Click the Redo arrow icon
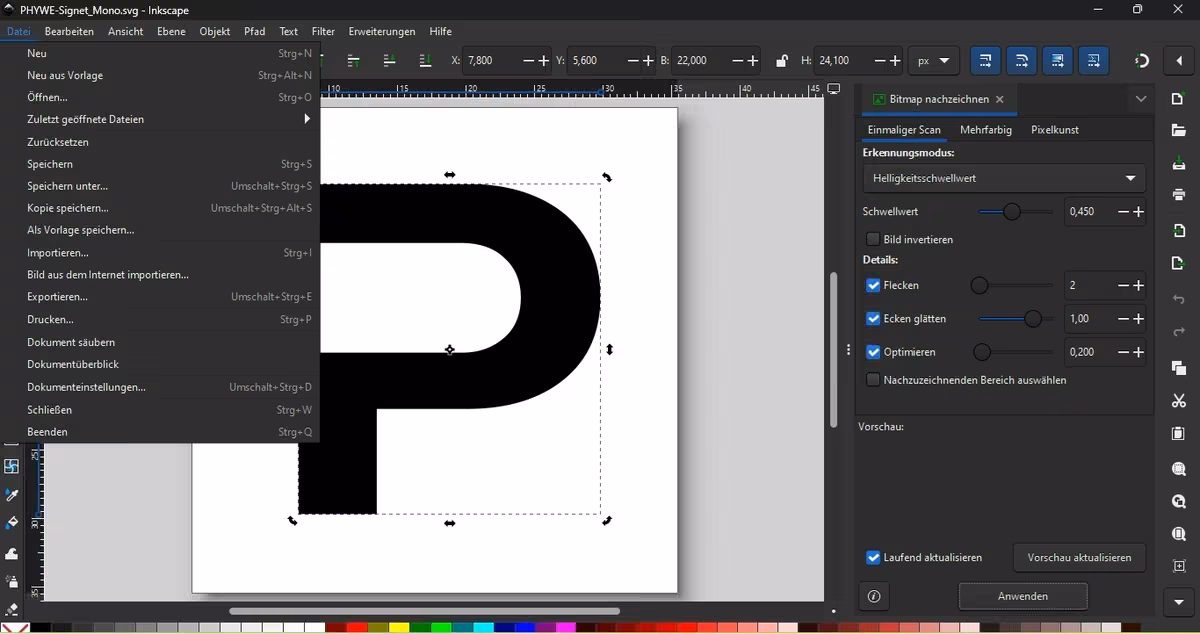This screenshot has height=634, width=1200. click(1179, 331)
